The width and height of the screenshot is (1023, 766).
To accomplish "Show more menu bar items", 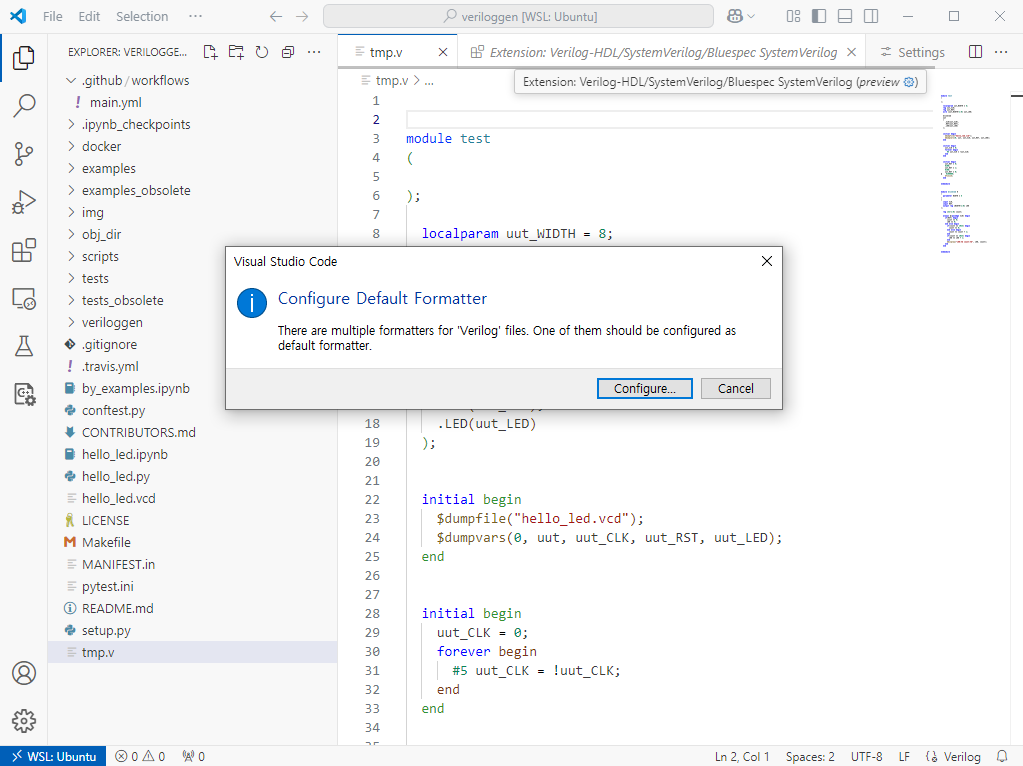I will (x=195, y=16).
